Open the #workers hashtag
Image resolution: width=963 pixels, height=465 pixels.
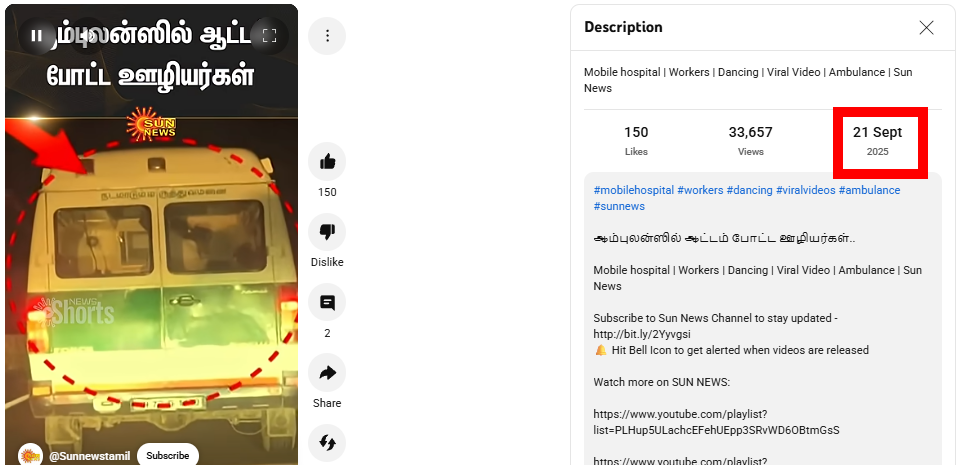coord(700,190)
